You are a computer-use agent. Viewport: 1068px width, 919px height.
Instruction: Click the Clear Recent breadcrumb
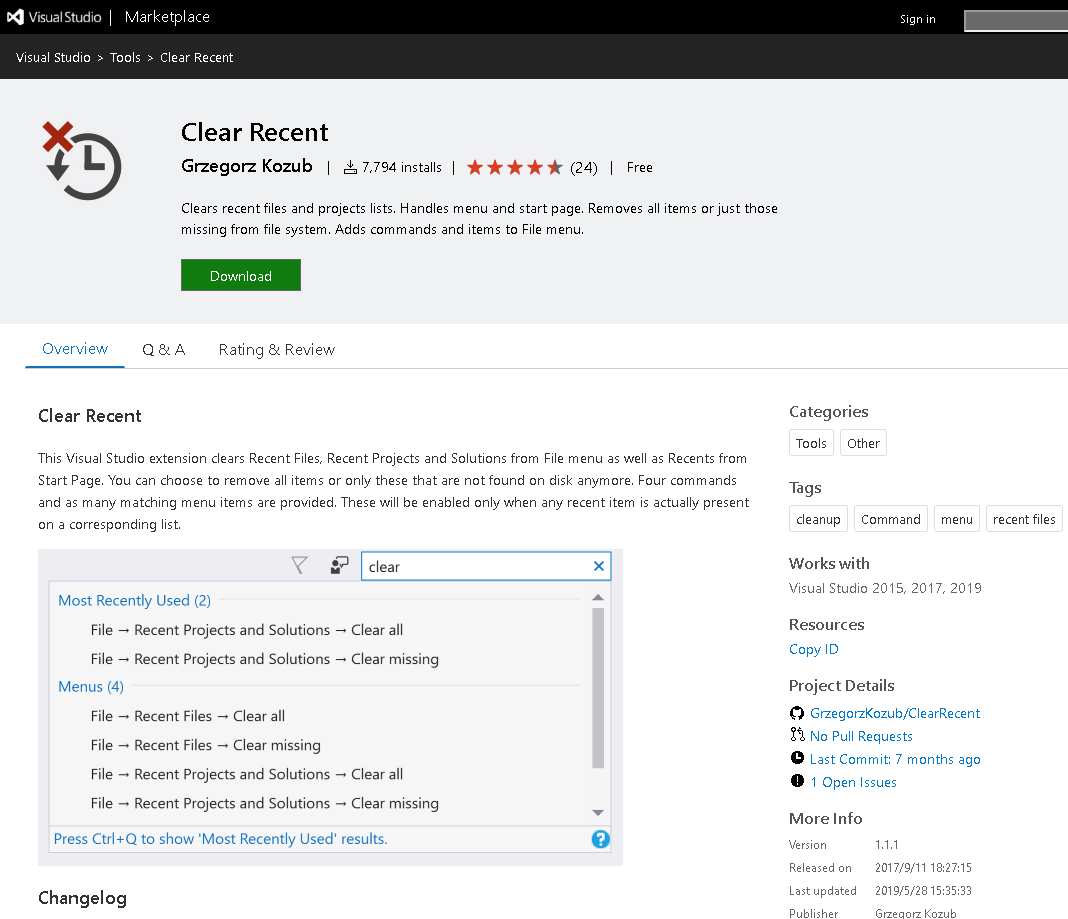pos(196,58)
